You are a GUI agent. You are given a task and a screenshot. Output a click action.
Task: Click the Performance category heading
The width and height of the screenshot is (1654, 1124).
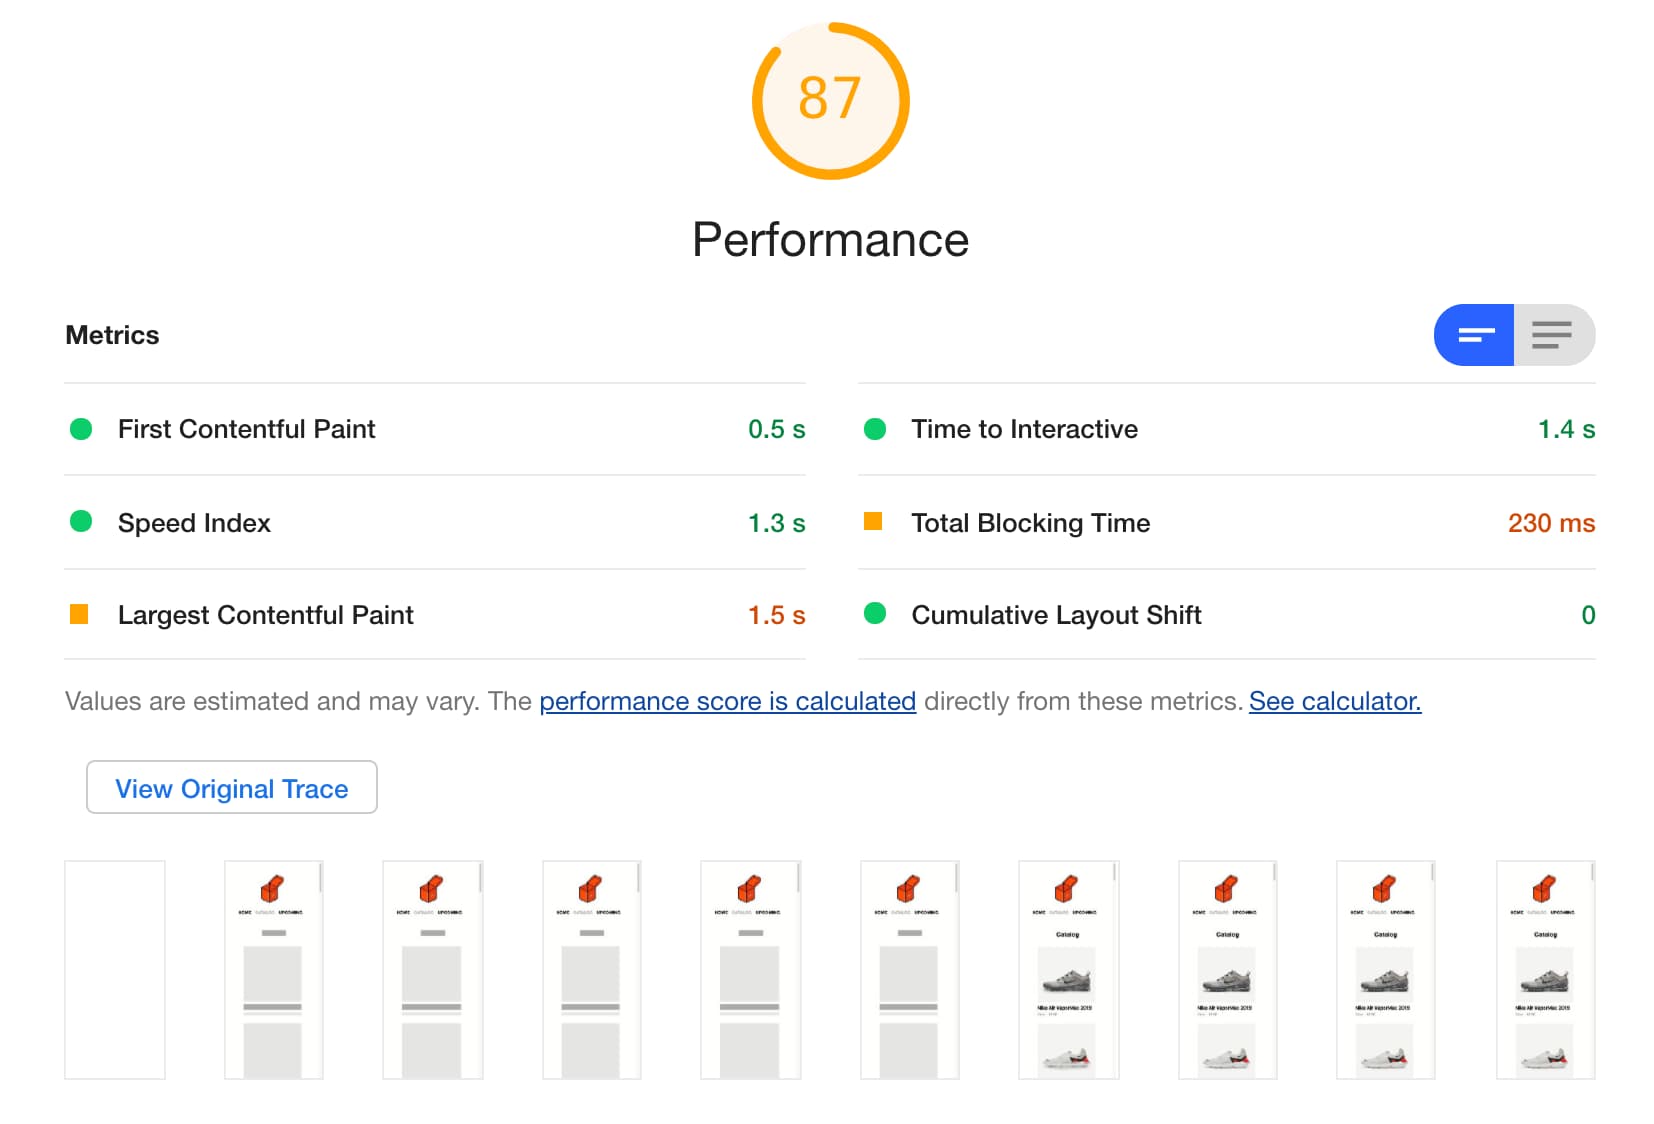coord(830,240)
